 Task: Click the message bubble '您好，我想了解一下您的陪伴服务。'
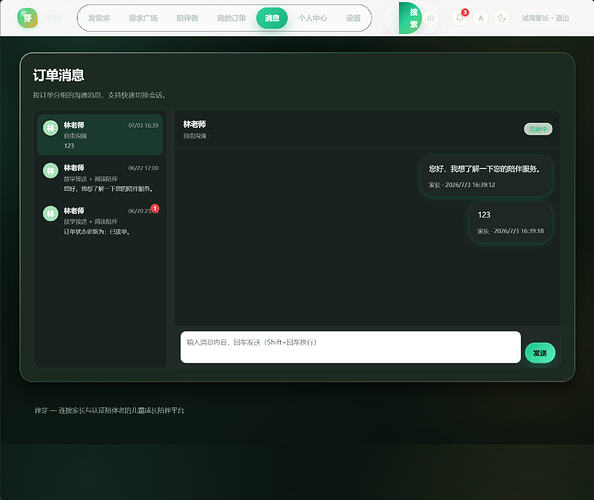486,176
